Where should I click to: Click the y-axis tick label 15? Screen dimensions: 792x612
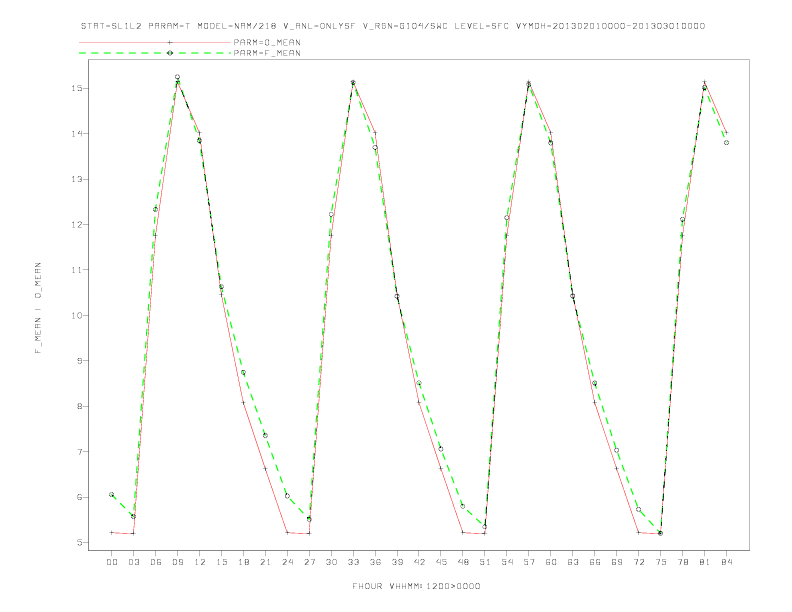coord(77,88)
